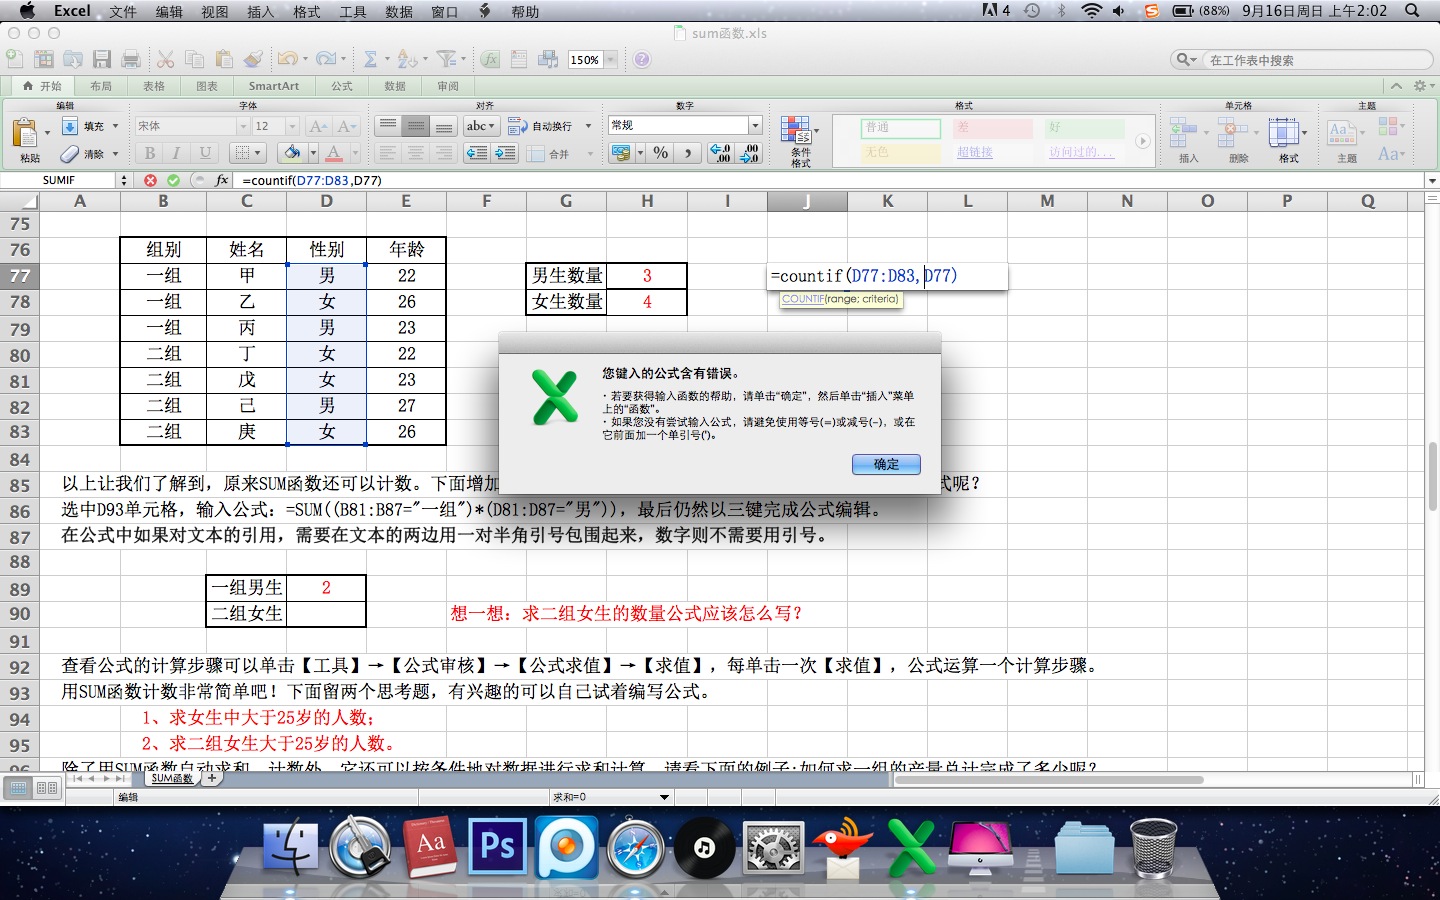Toggle Underline formatting button
This screenshot has width=1440, height=900.
tap(205, 153)
